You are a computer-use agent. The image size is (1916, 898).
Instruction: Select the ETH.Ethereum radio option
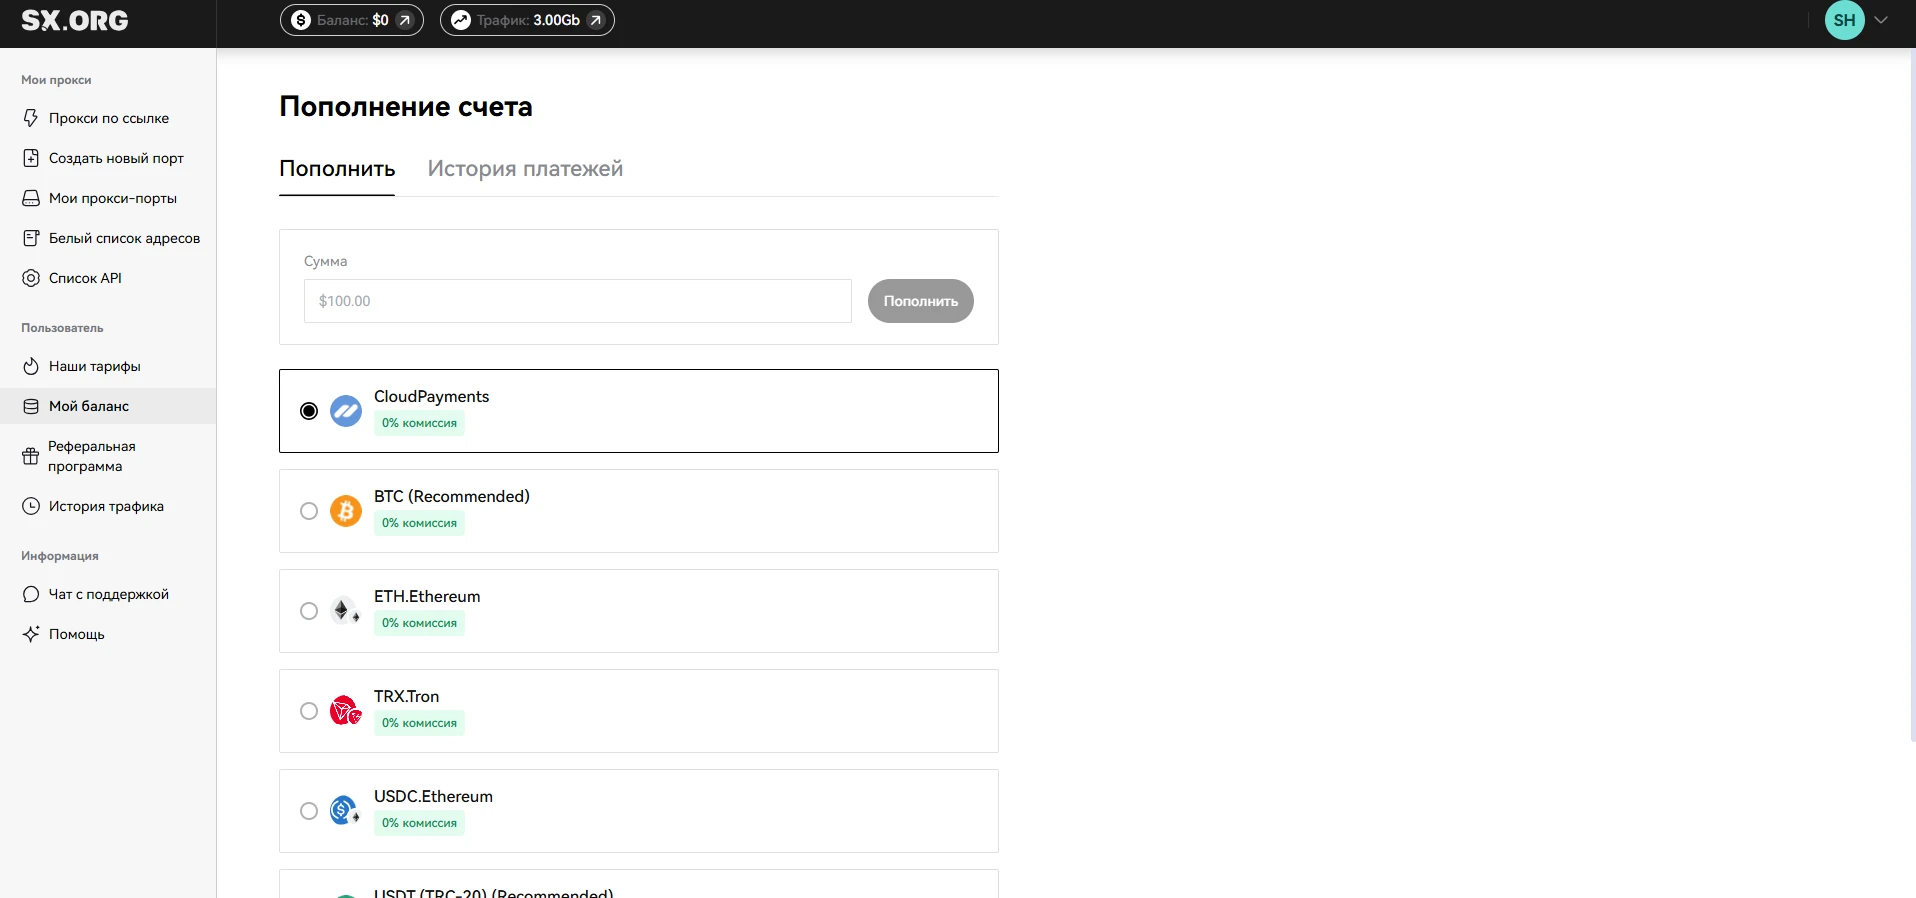pyautogui.click(x=309, y=611)
